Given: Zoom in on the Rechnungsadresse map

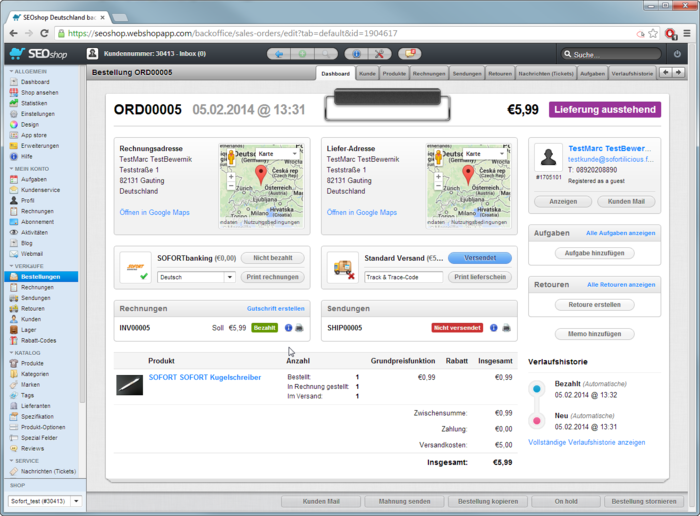Looking at the screenshot, I should click(x=231, y=177).
